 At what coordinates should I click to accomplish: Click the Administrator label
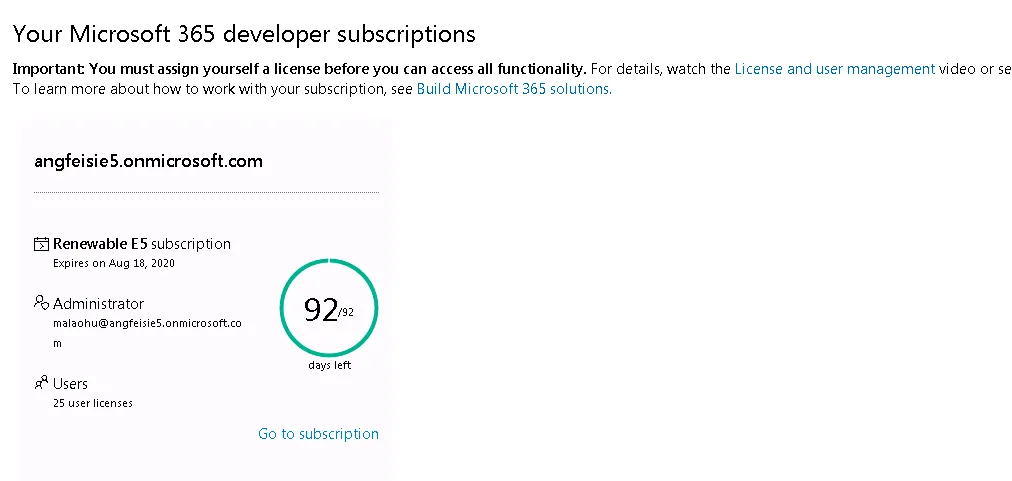point(98,304)
